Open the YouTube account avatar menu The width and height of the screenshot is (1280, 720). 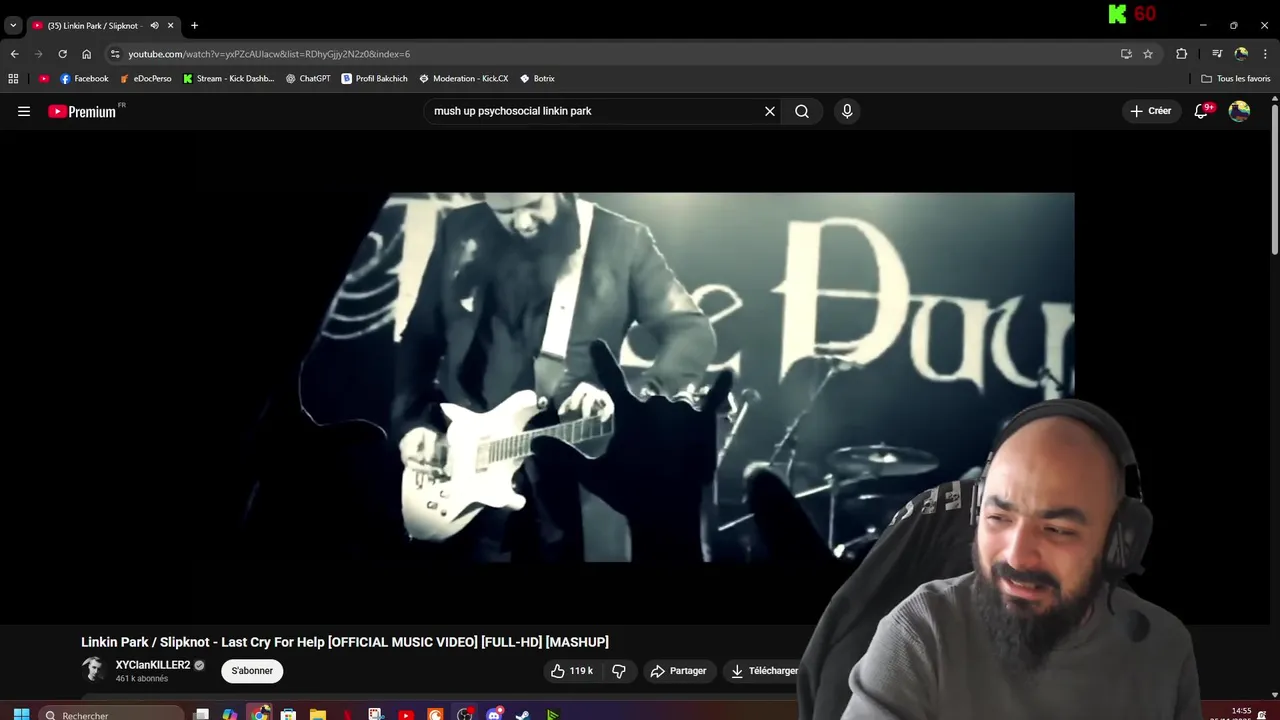tap(1240, 111)
